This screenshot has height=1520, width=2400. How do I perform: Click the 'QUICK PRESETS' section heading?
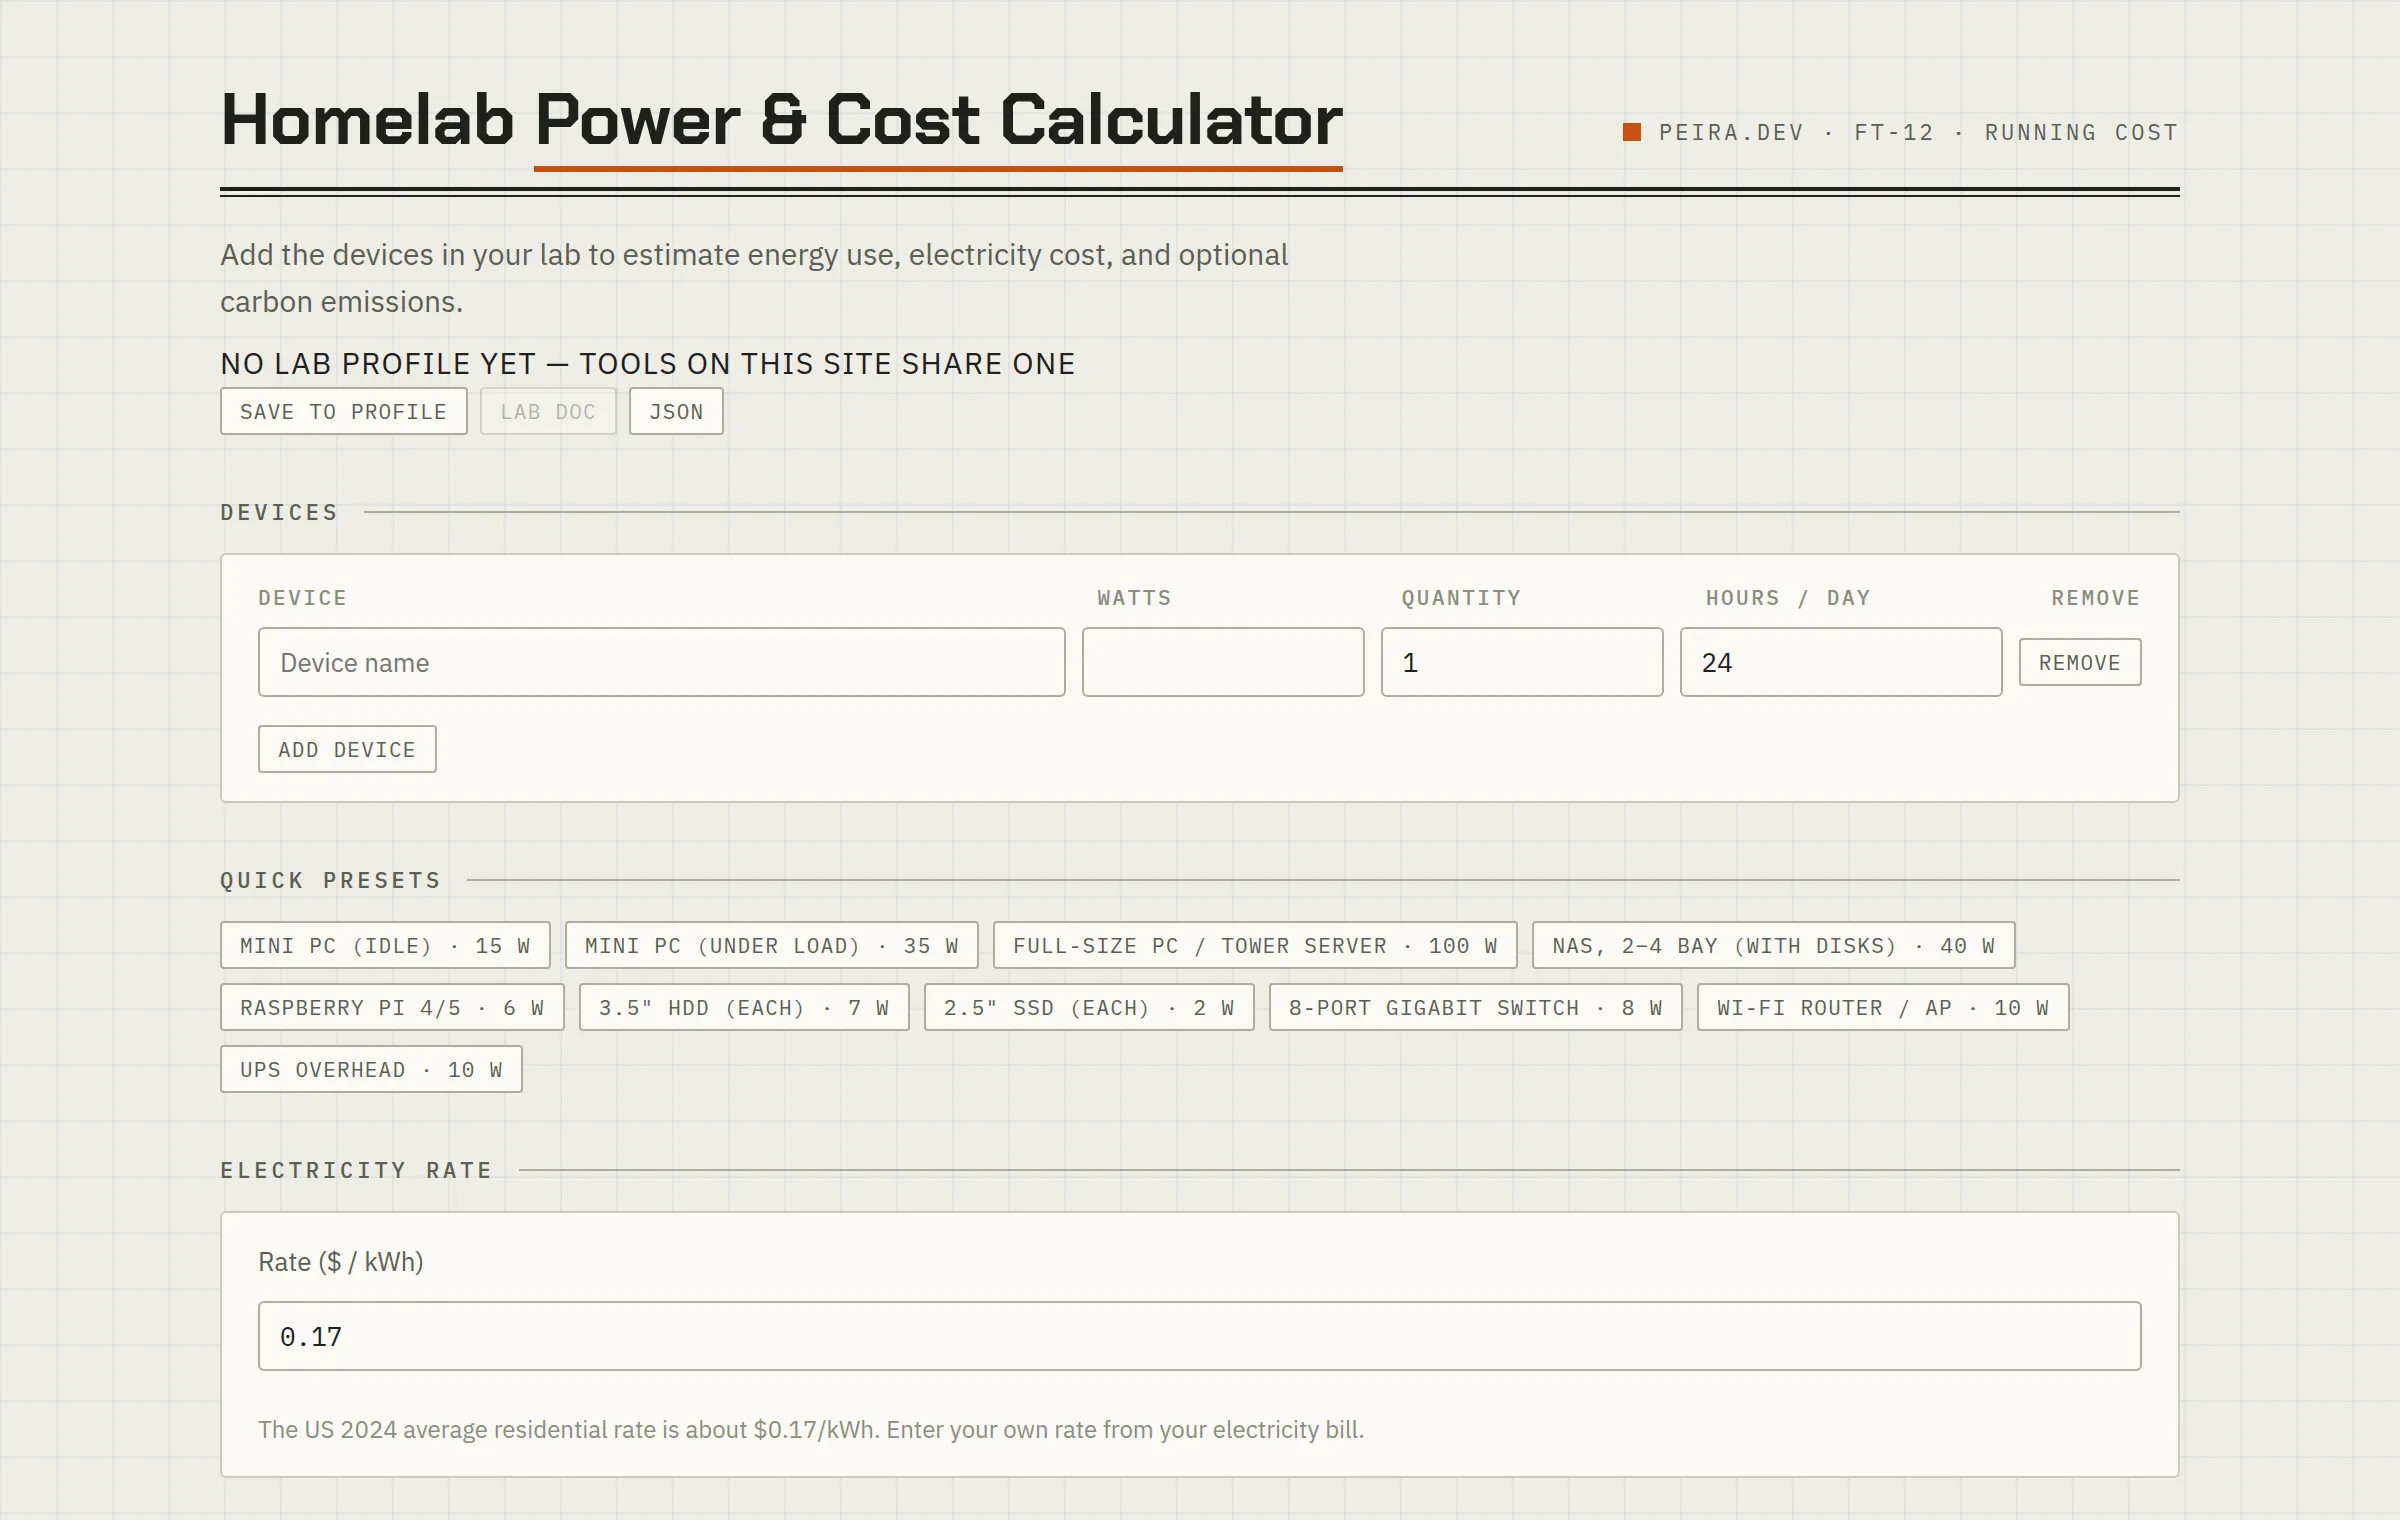pos(330,880)
